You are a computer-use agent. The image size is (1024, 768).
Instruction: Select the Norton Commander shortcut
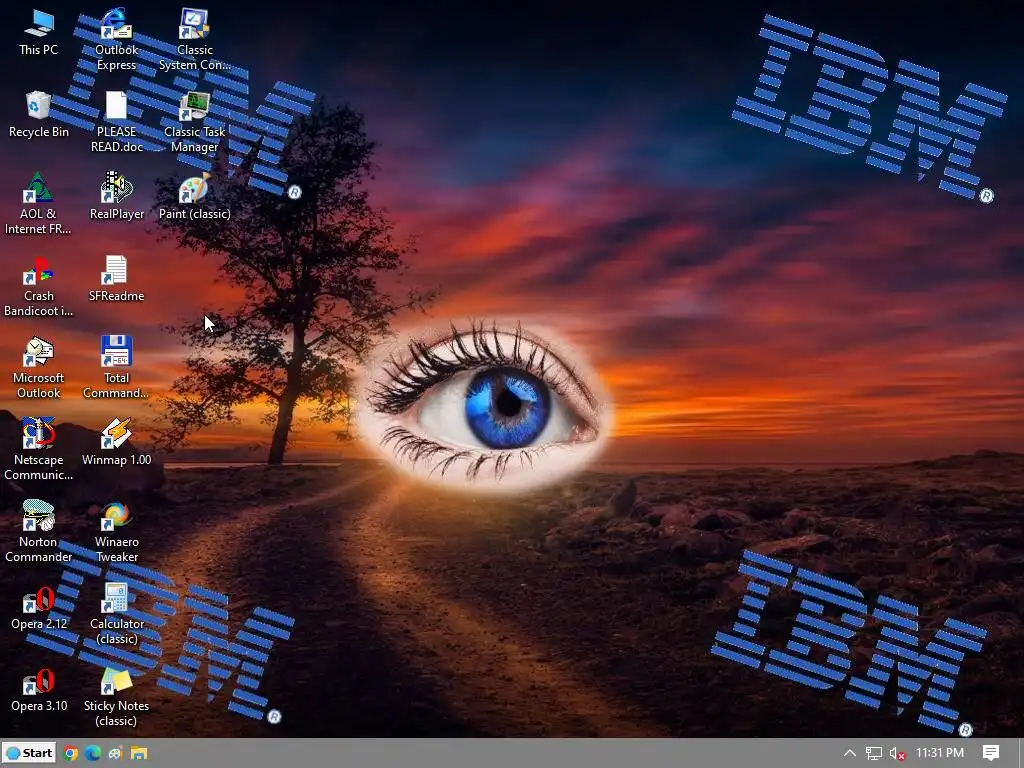39,532
